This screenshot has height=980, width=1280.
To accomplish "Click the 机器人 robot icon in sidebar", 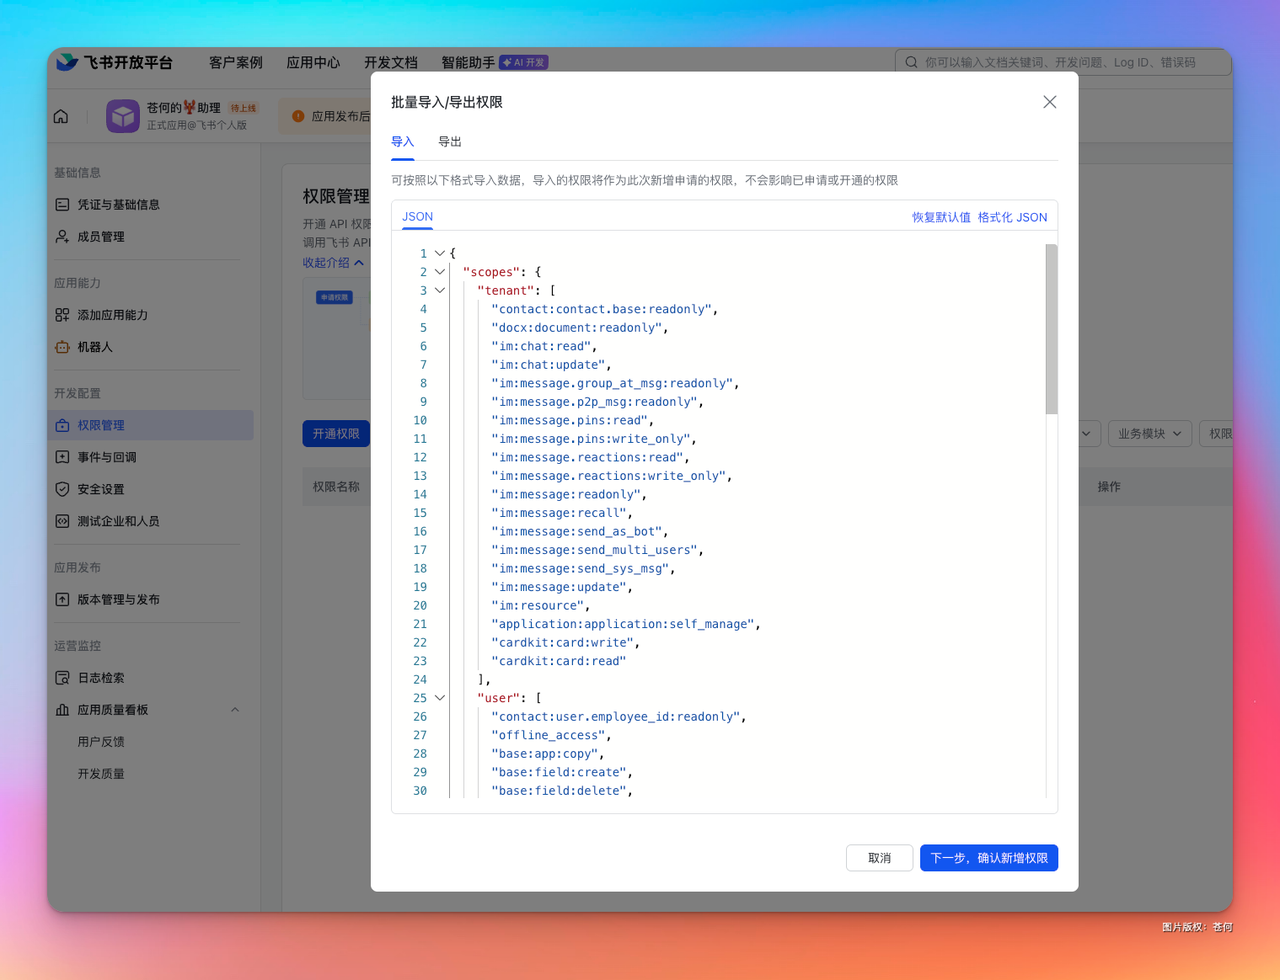I will pyautogui.click(x=62, y=346).
